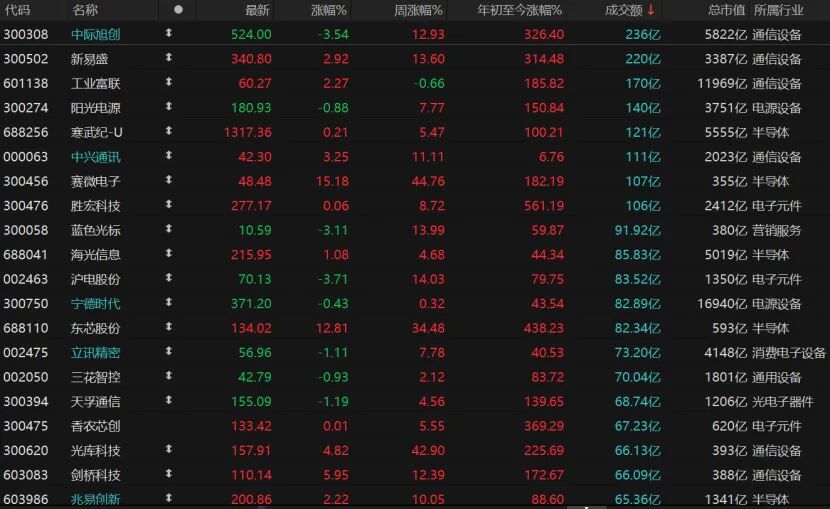Click the pin icon in 兆易创新 row
The image size is (830, 509).
click(168, 498)
